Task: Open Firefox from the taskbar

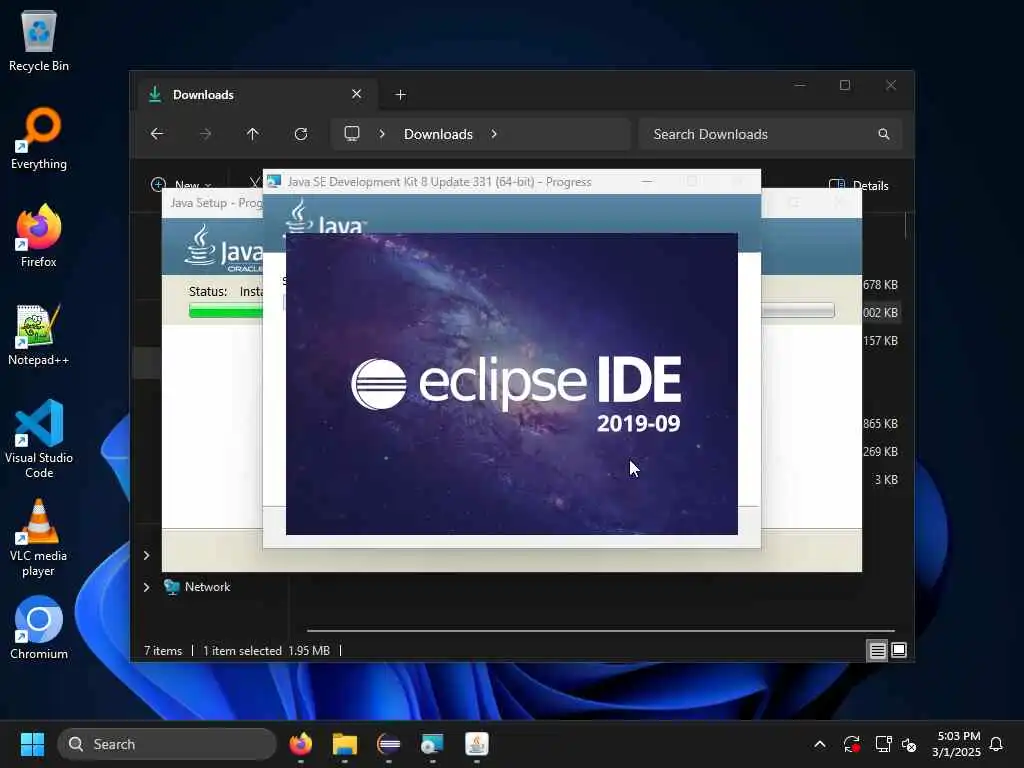Action: pos(300,744)
